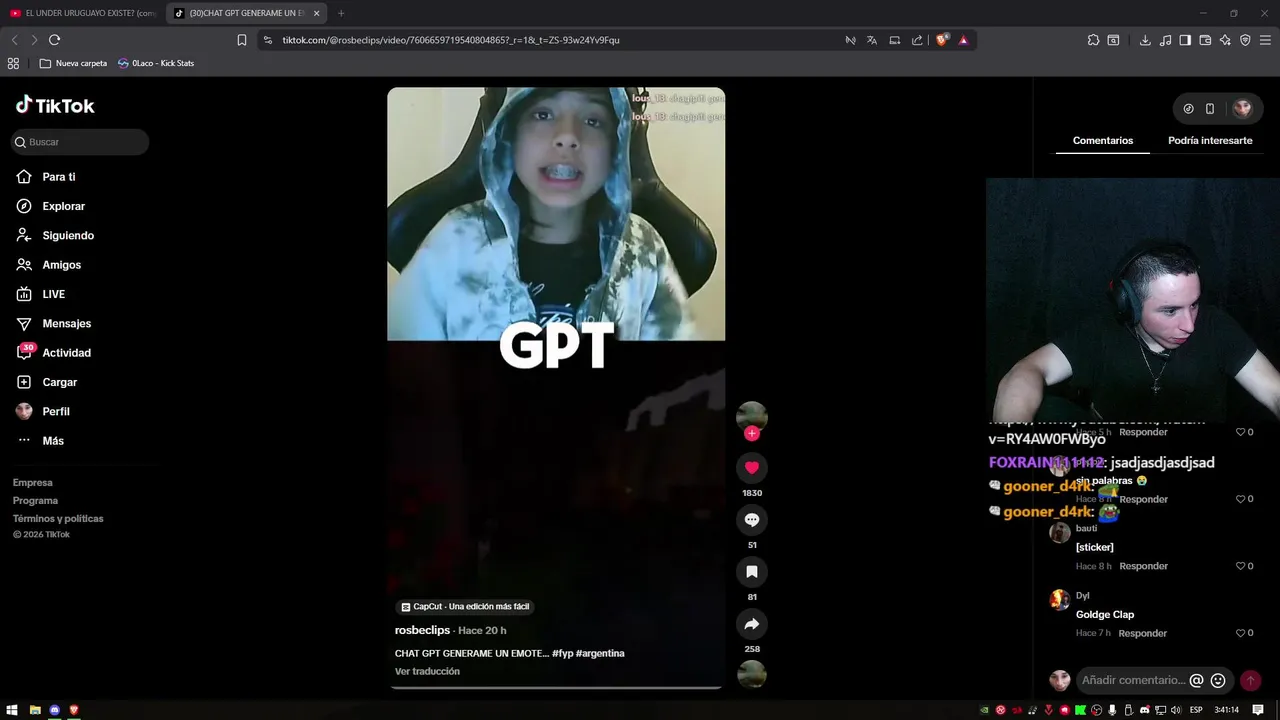This screenshot has width=1280, height=720.
Task: Switch to Podría interesarte tab
Action: [1210, 141]
